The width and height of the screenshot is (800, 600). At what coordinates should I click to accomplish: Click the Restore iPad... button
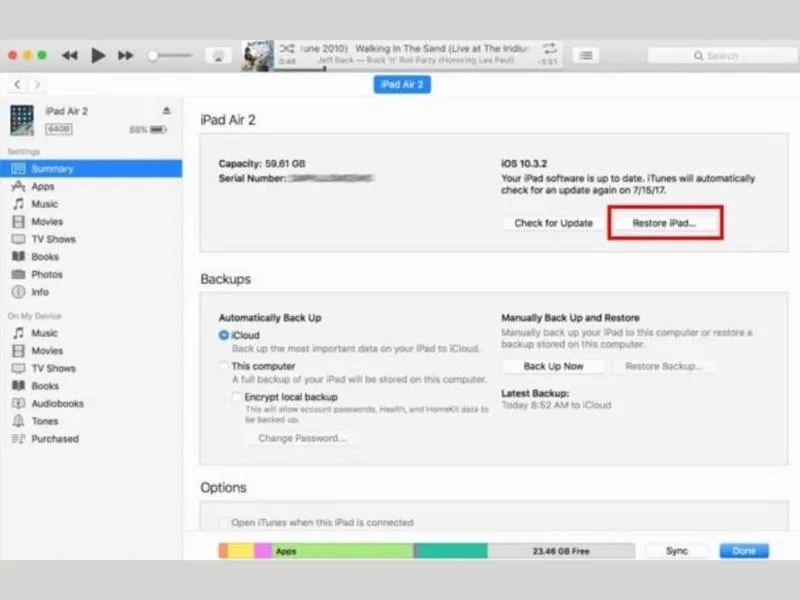(x=664, y=223)
